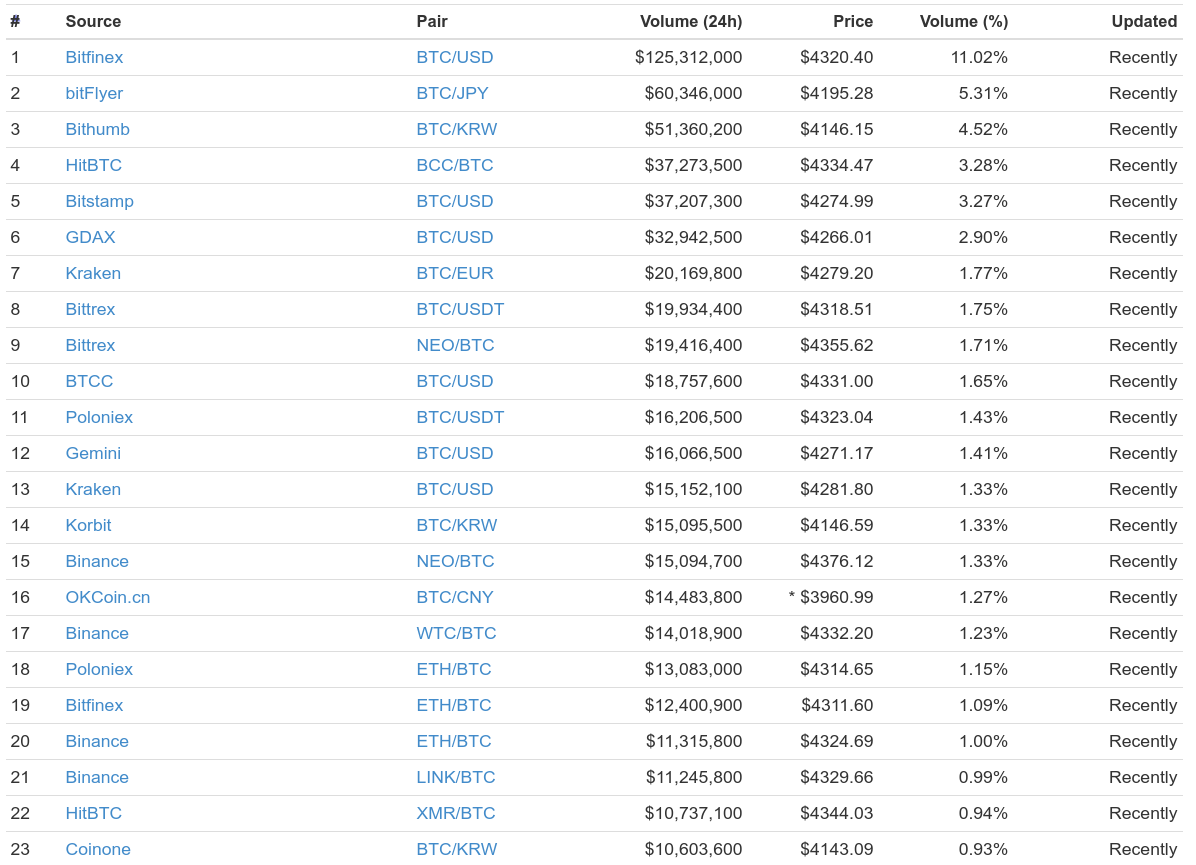Open ETH/BTC pair in Poloniex row
This screenshot has width=1196, height=865.
454,669
